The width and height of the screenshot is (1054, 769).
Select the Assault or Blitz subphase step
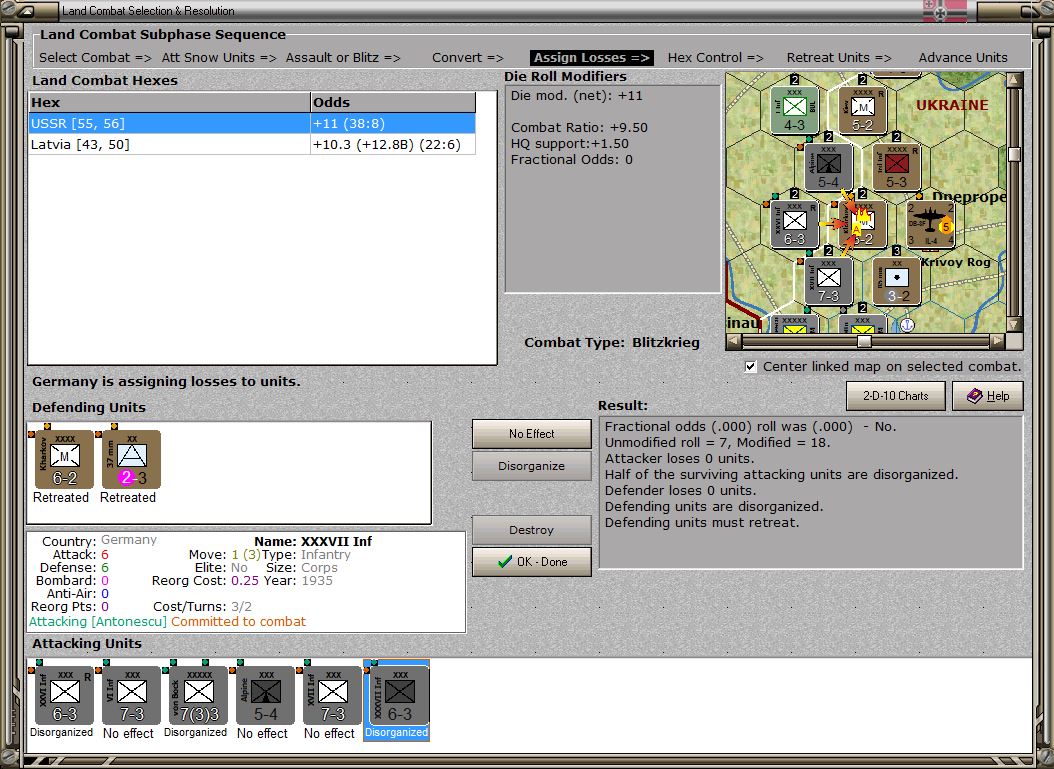pos(343,58)
